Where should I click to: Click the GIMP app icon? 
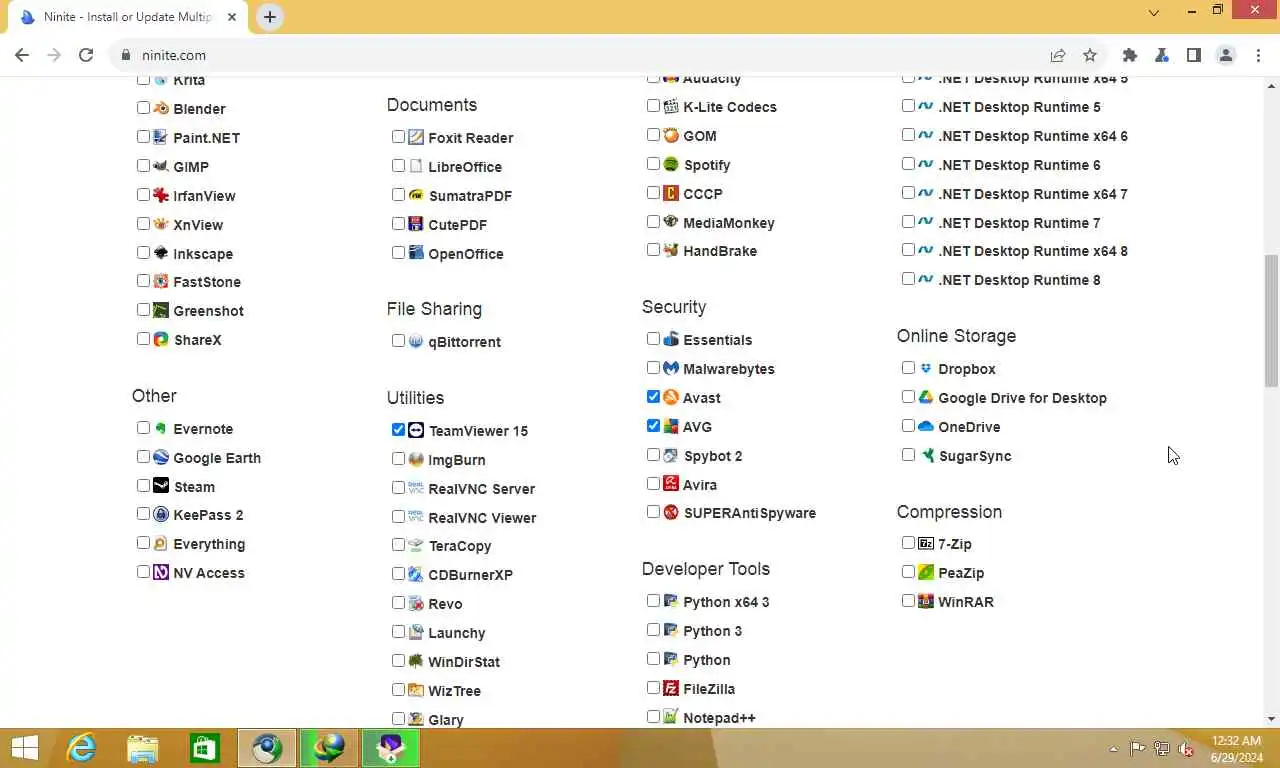[160, 166]
